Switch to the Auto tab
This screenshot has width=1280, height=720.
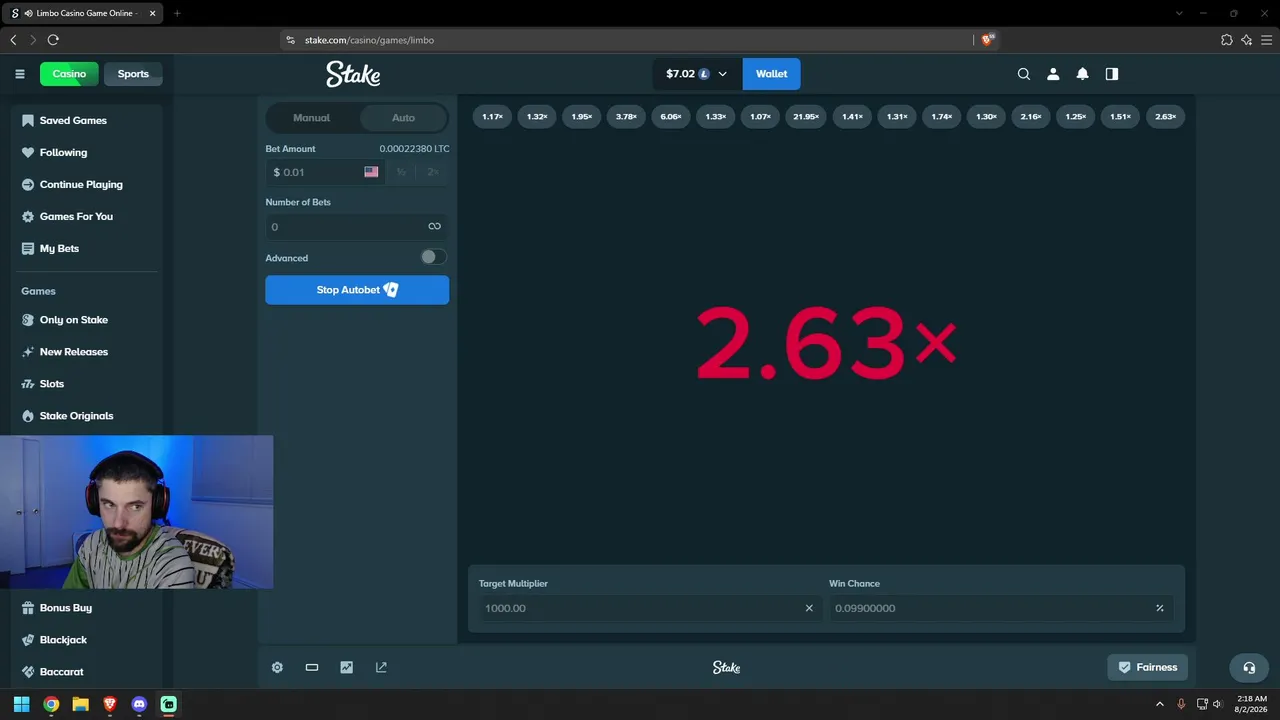403,118
